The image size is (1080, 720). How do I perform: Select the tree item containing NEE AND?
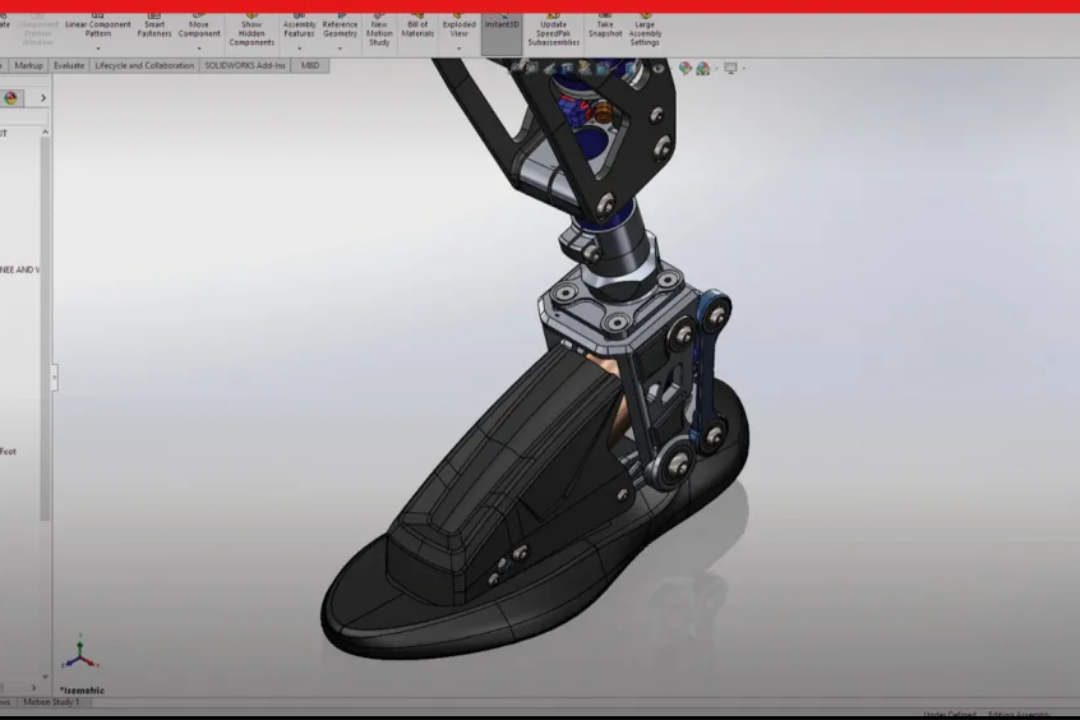19,269
